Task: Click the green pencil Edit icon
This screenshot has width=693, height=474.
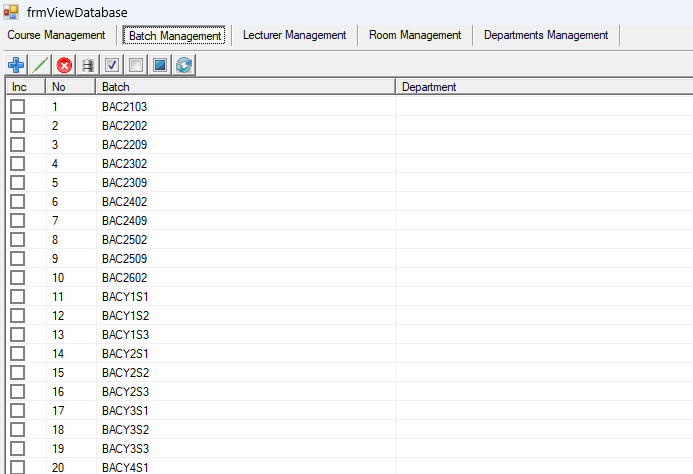Action: click(40, 65)
